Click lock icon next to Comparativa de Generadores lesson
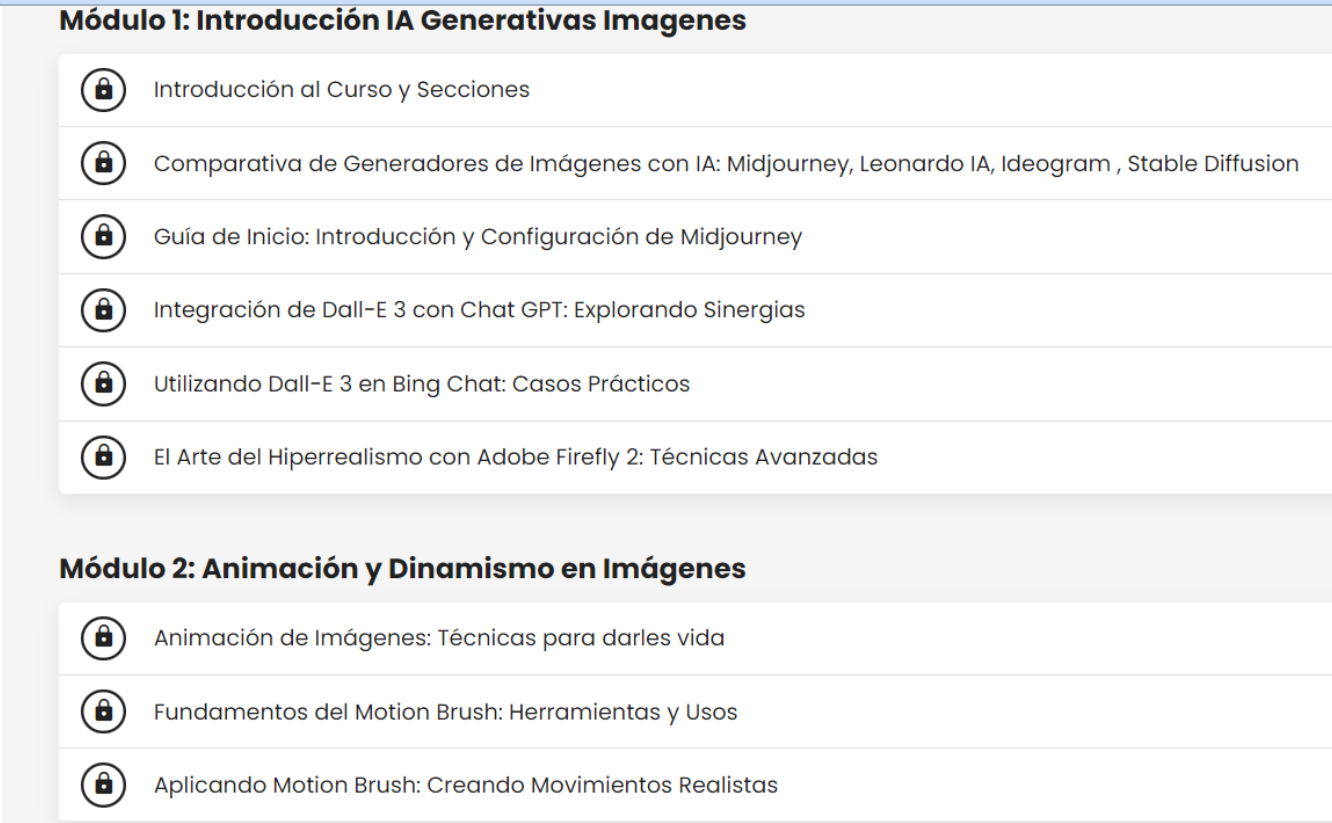Viewport: 1332px width, 823px height. tap(103, 163)
